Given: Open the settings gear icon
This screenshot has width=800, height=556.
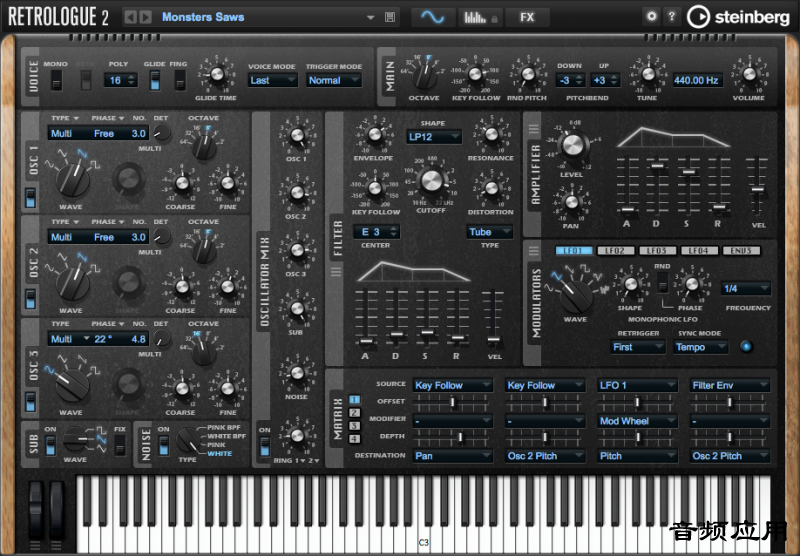Looking at the screenshot, I should tap(652, 16).
